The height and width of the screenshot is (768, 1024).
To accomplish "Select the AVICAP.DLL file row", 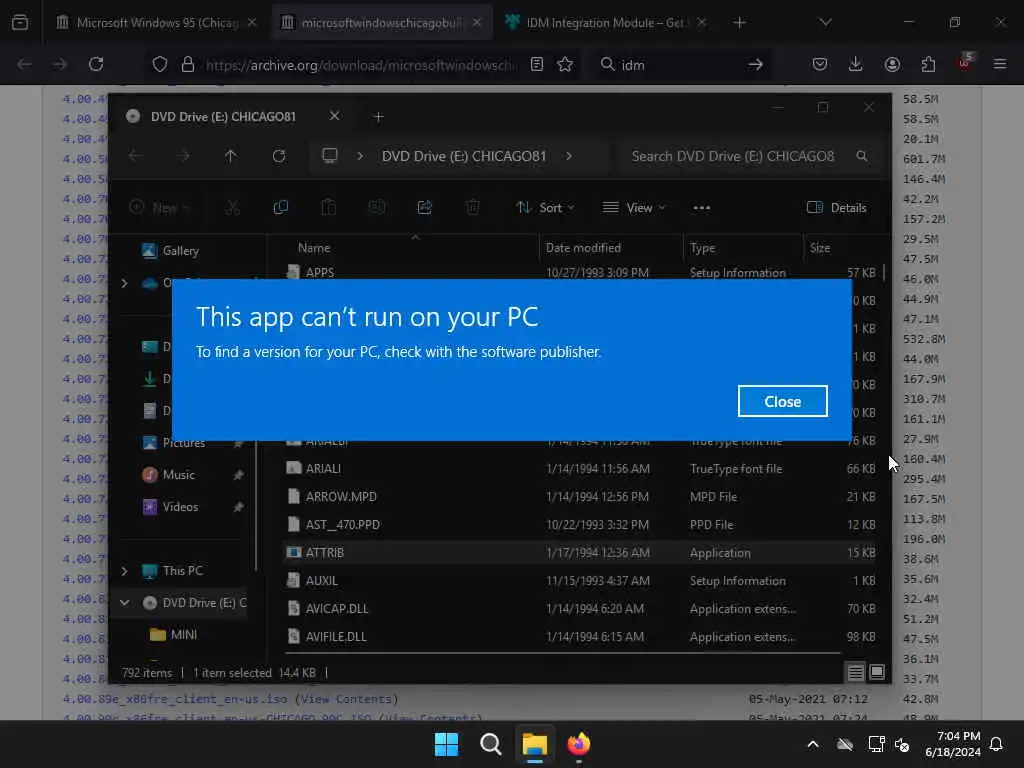I will pos(581,609).
